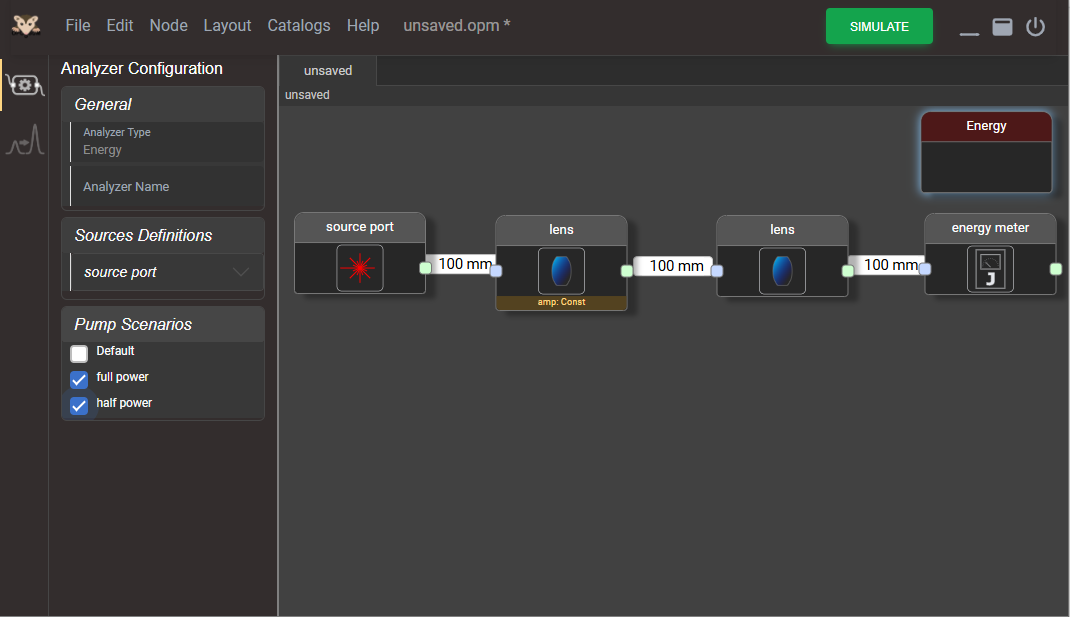Open the File menu
Screen dimensions: 1070x617
(78, 25)
